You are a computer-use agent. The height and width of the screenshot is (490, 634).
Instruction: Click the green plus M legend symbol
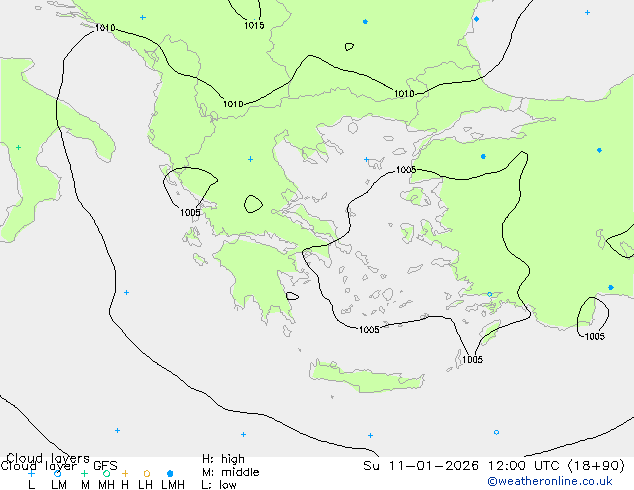(84, 473)
